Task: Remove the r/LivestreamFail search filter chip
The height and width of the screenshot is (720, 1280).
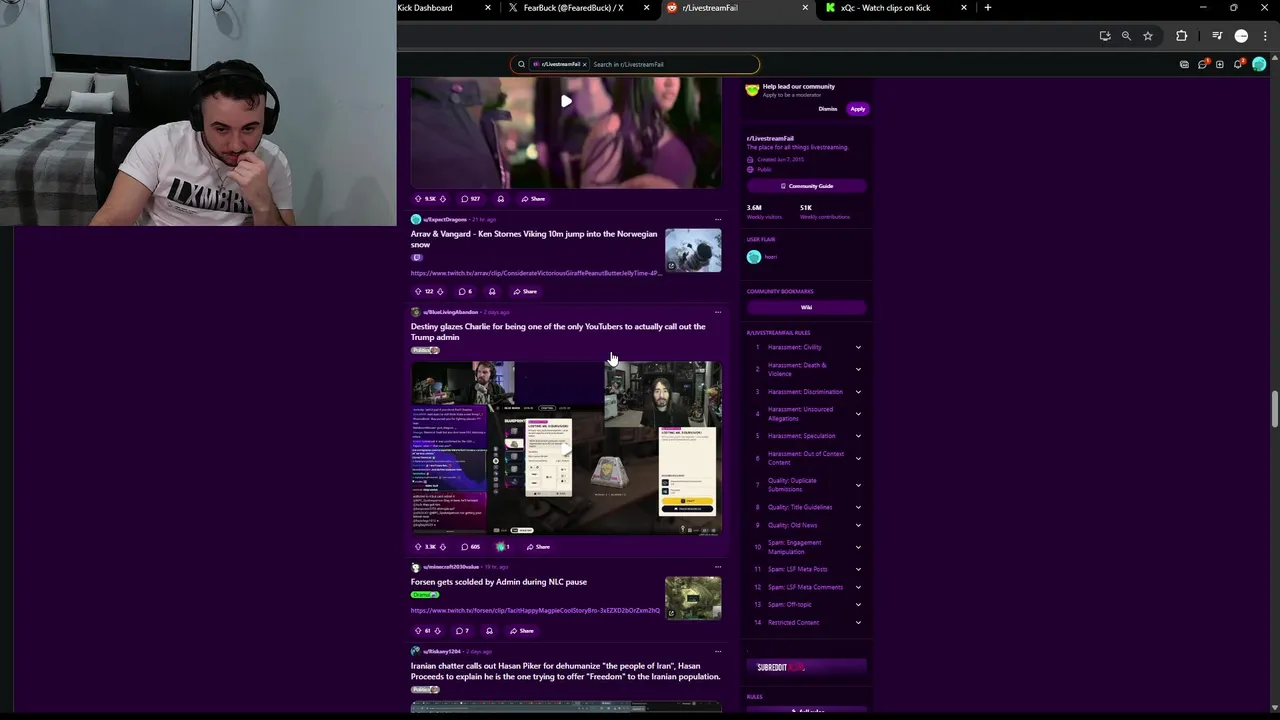Action: click(585, 64)
